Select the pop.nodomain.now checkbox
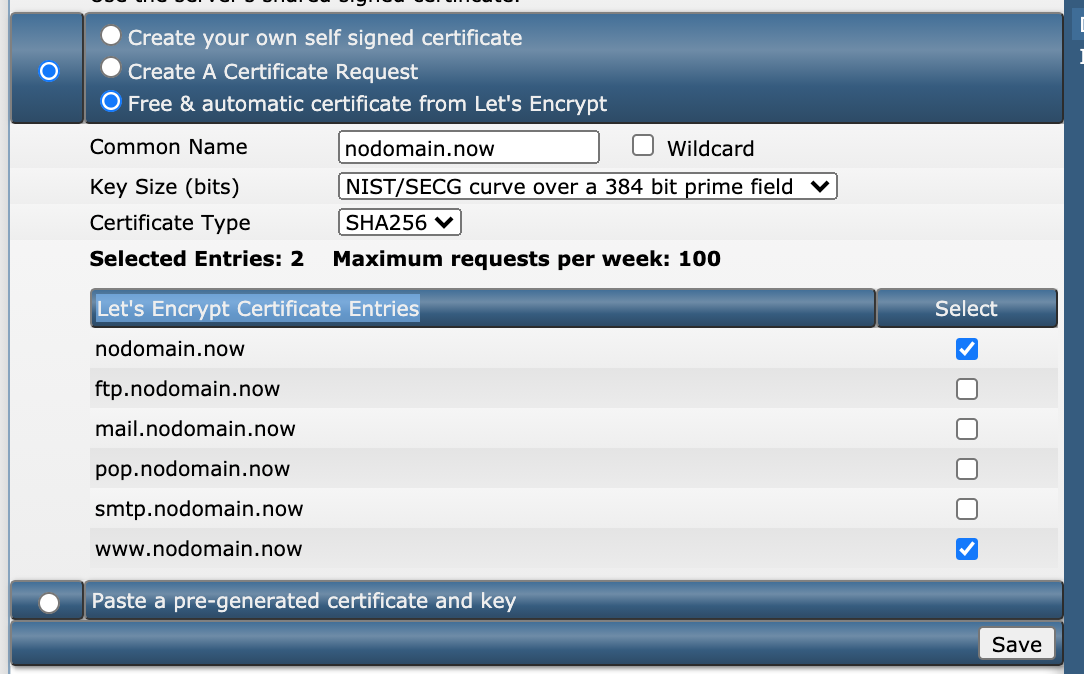 coord(966,469)
